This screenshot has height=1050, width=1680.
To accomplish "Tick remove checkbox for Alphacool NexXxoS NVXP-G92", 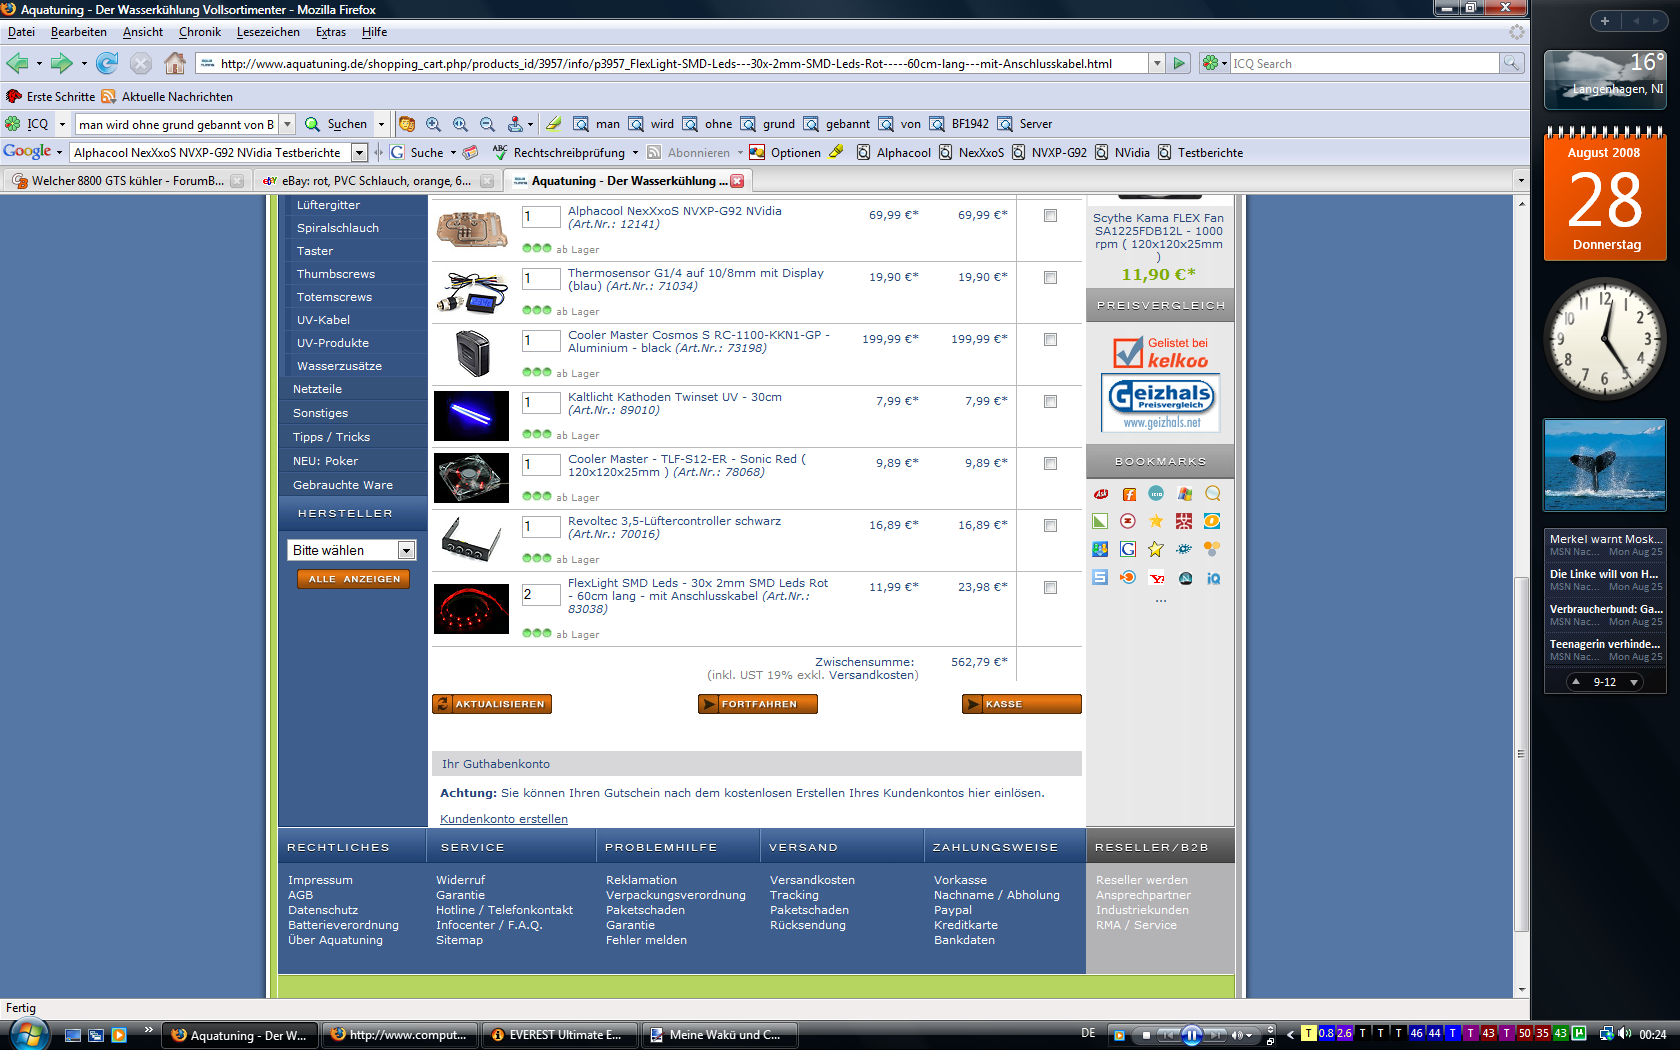I will tap(1050, 215).
